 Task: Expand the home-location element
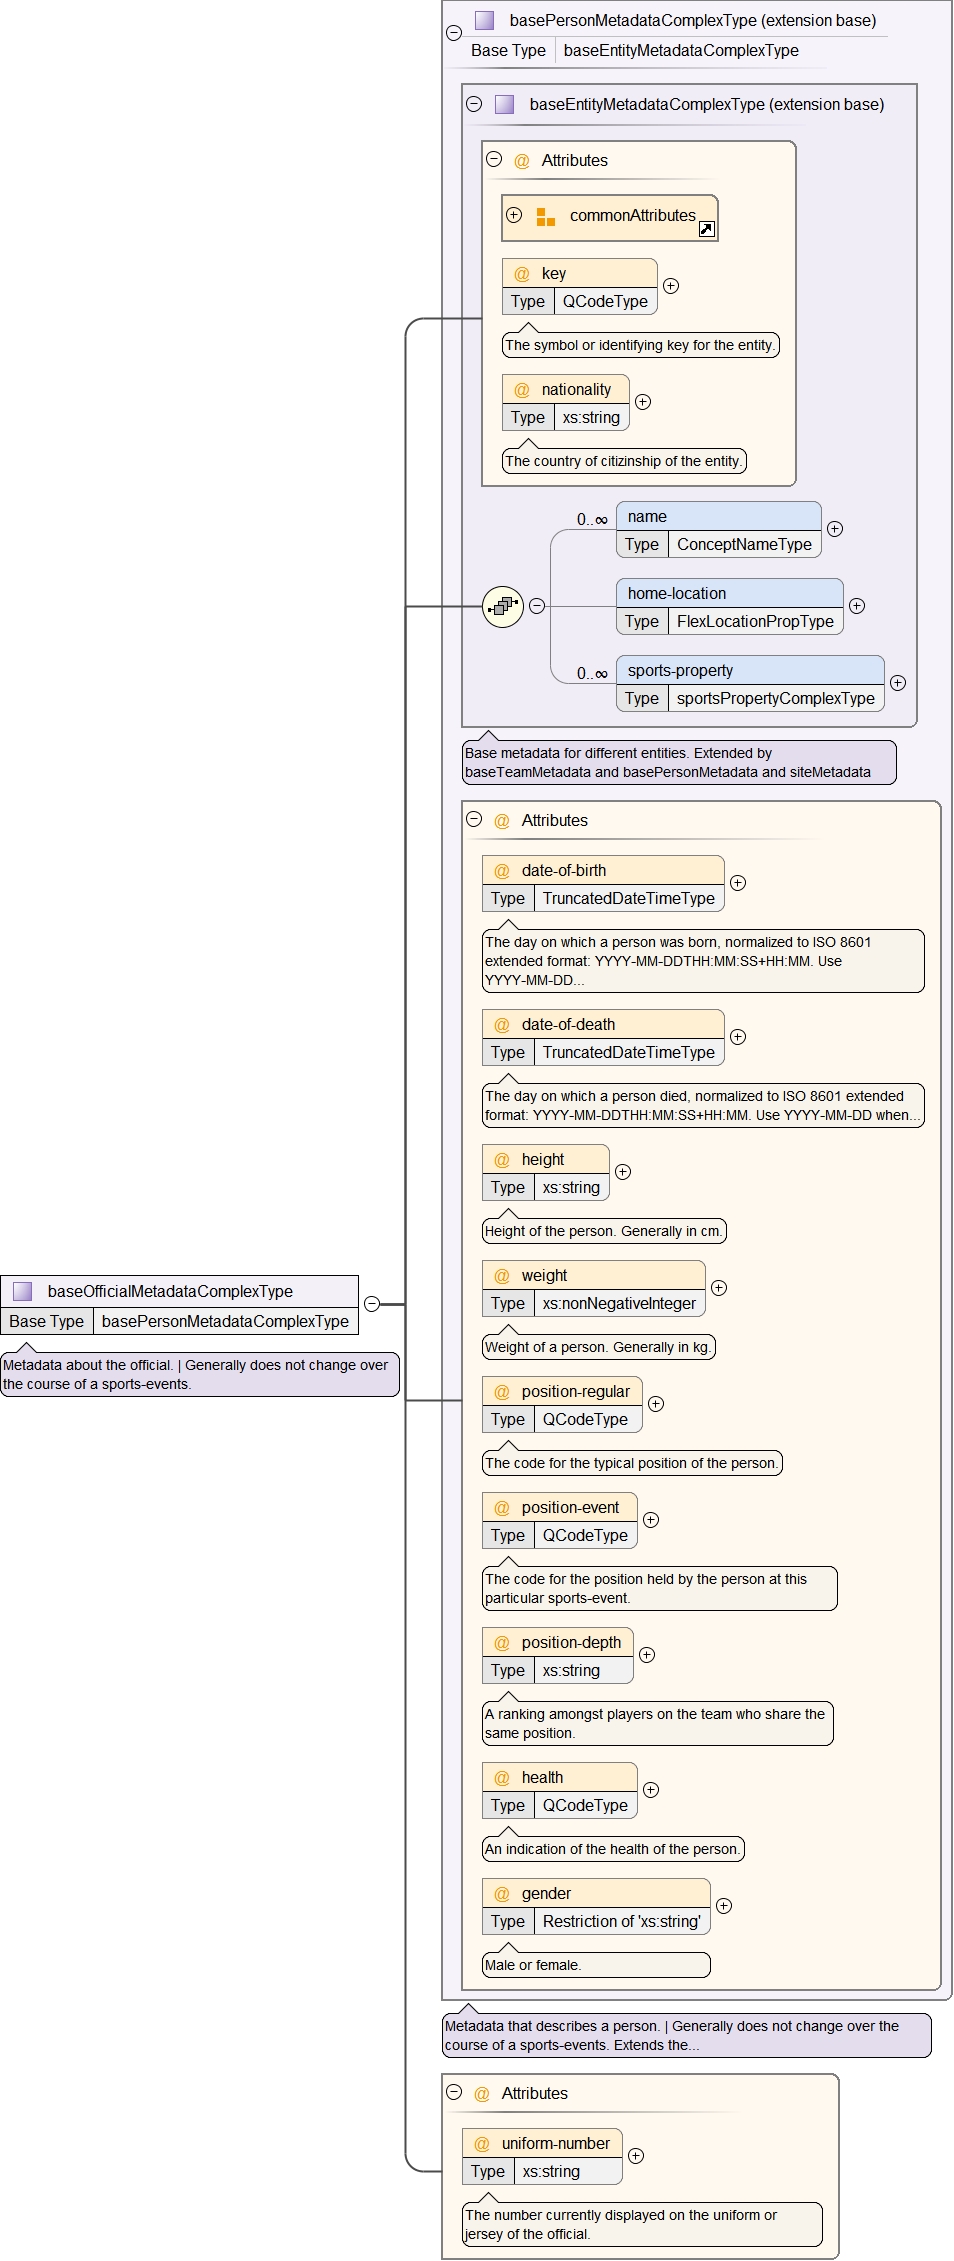[x=857, y=606]
